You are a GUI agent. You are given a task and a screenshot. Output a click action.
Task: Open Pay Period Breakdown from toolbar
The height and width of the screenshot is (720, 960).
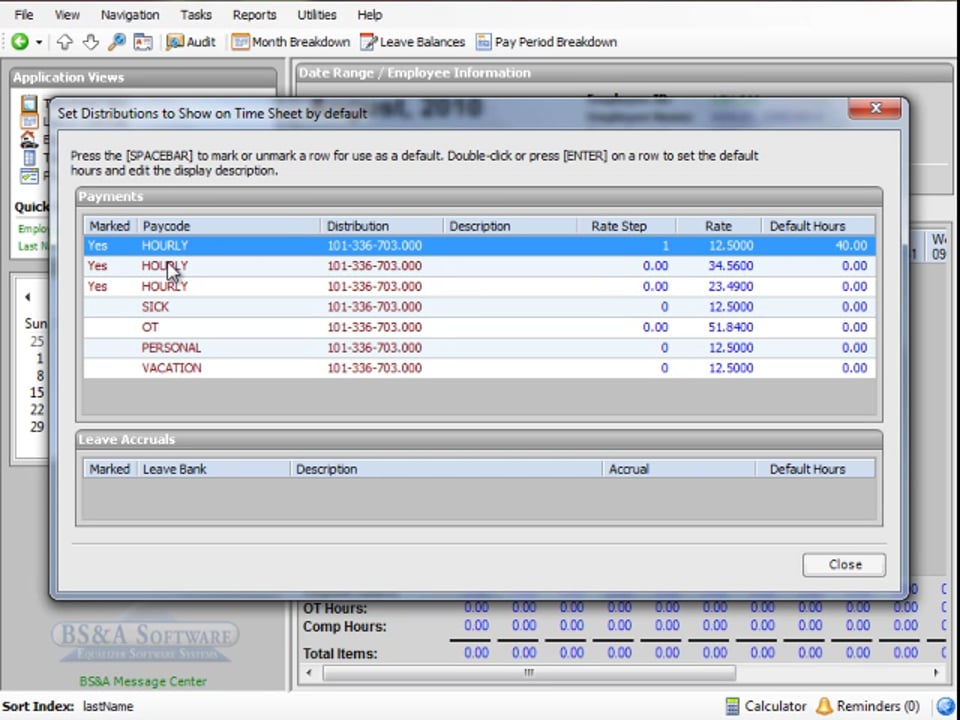546,42
